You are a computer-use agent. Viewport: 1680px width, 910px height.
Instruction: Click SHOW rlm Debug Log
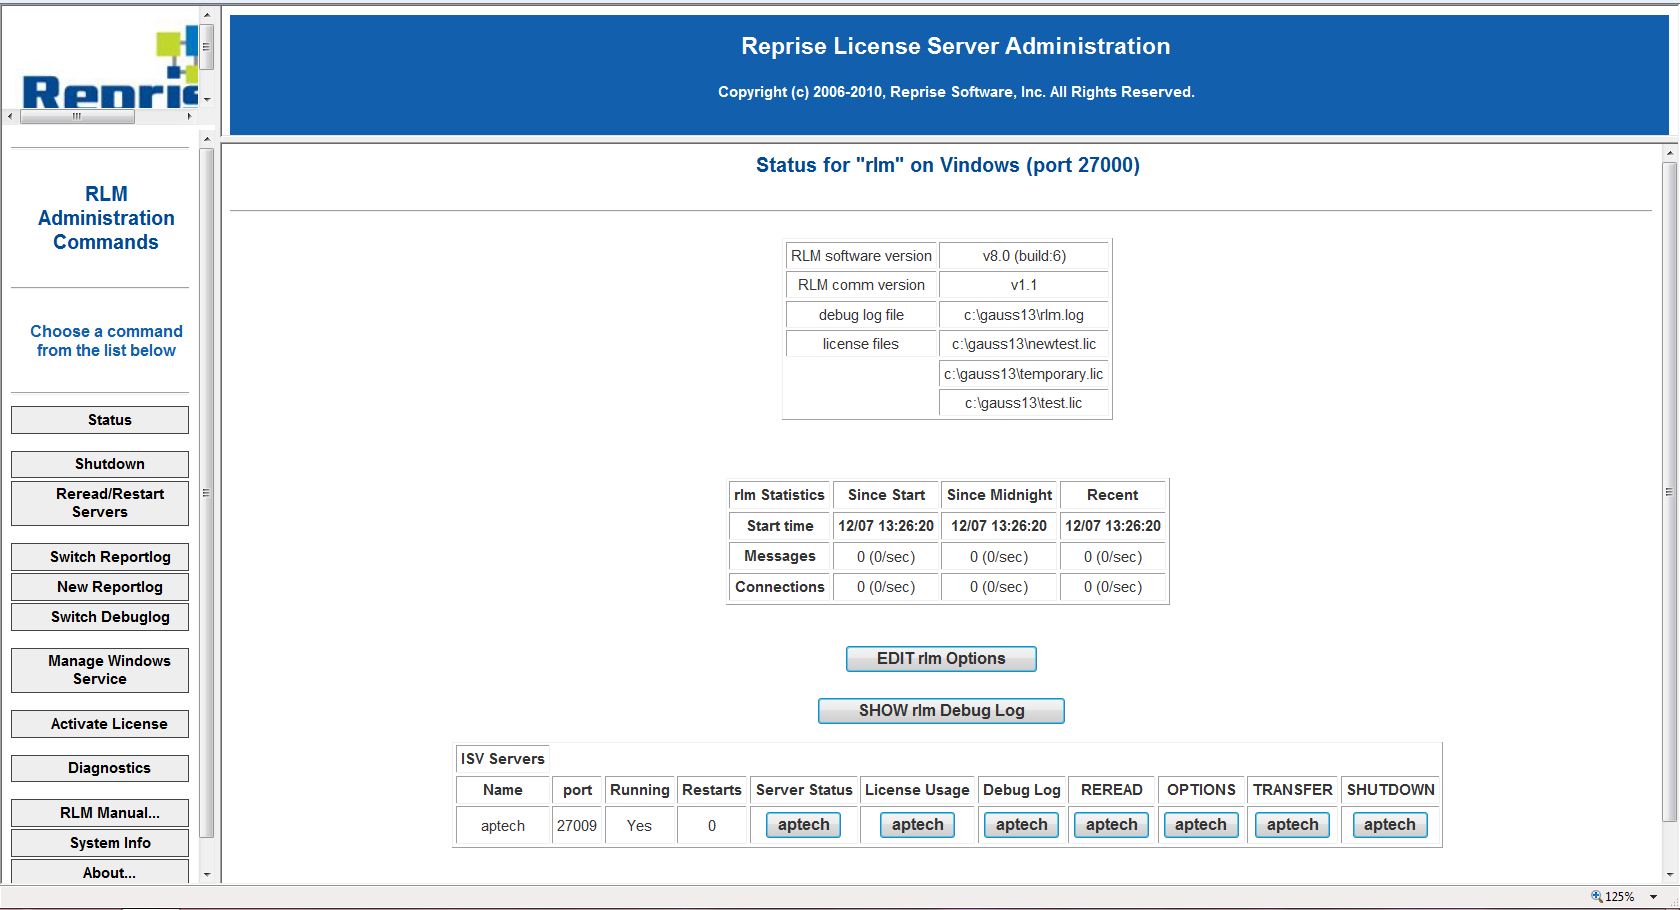[x=940, y=710]
